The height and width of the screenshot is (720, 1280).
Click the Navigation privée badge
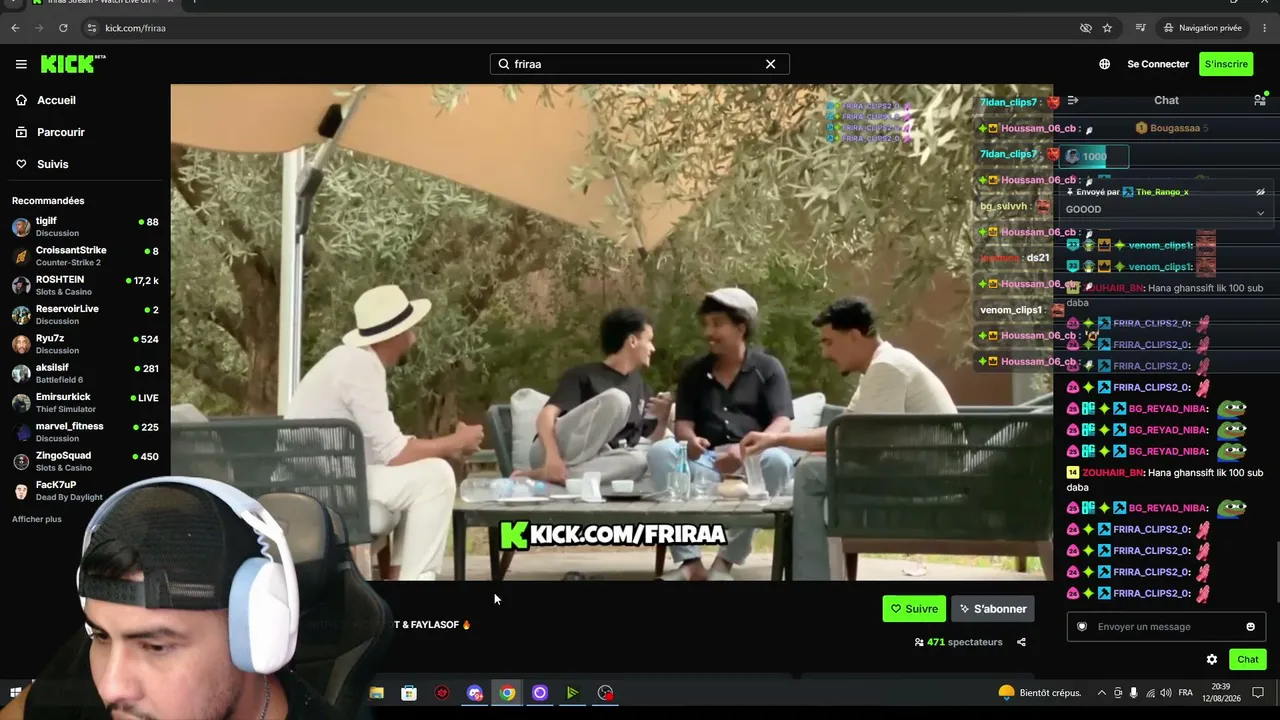(1203, 28)
